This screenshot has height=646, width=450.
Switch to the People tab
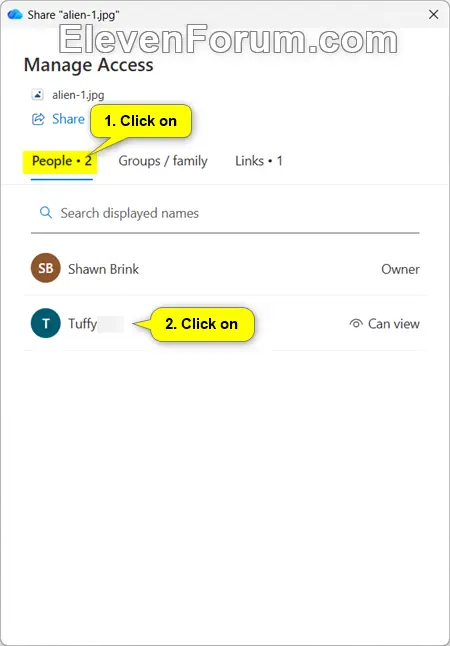62,161
